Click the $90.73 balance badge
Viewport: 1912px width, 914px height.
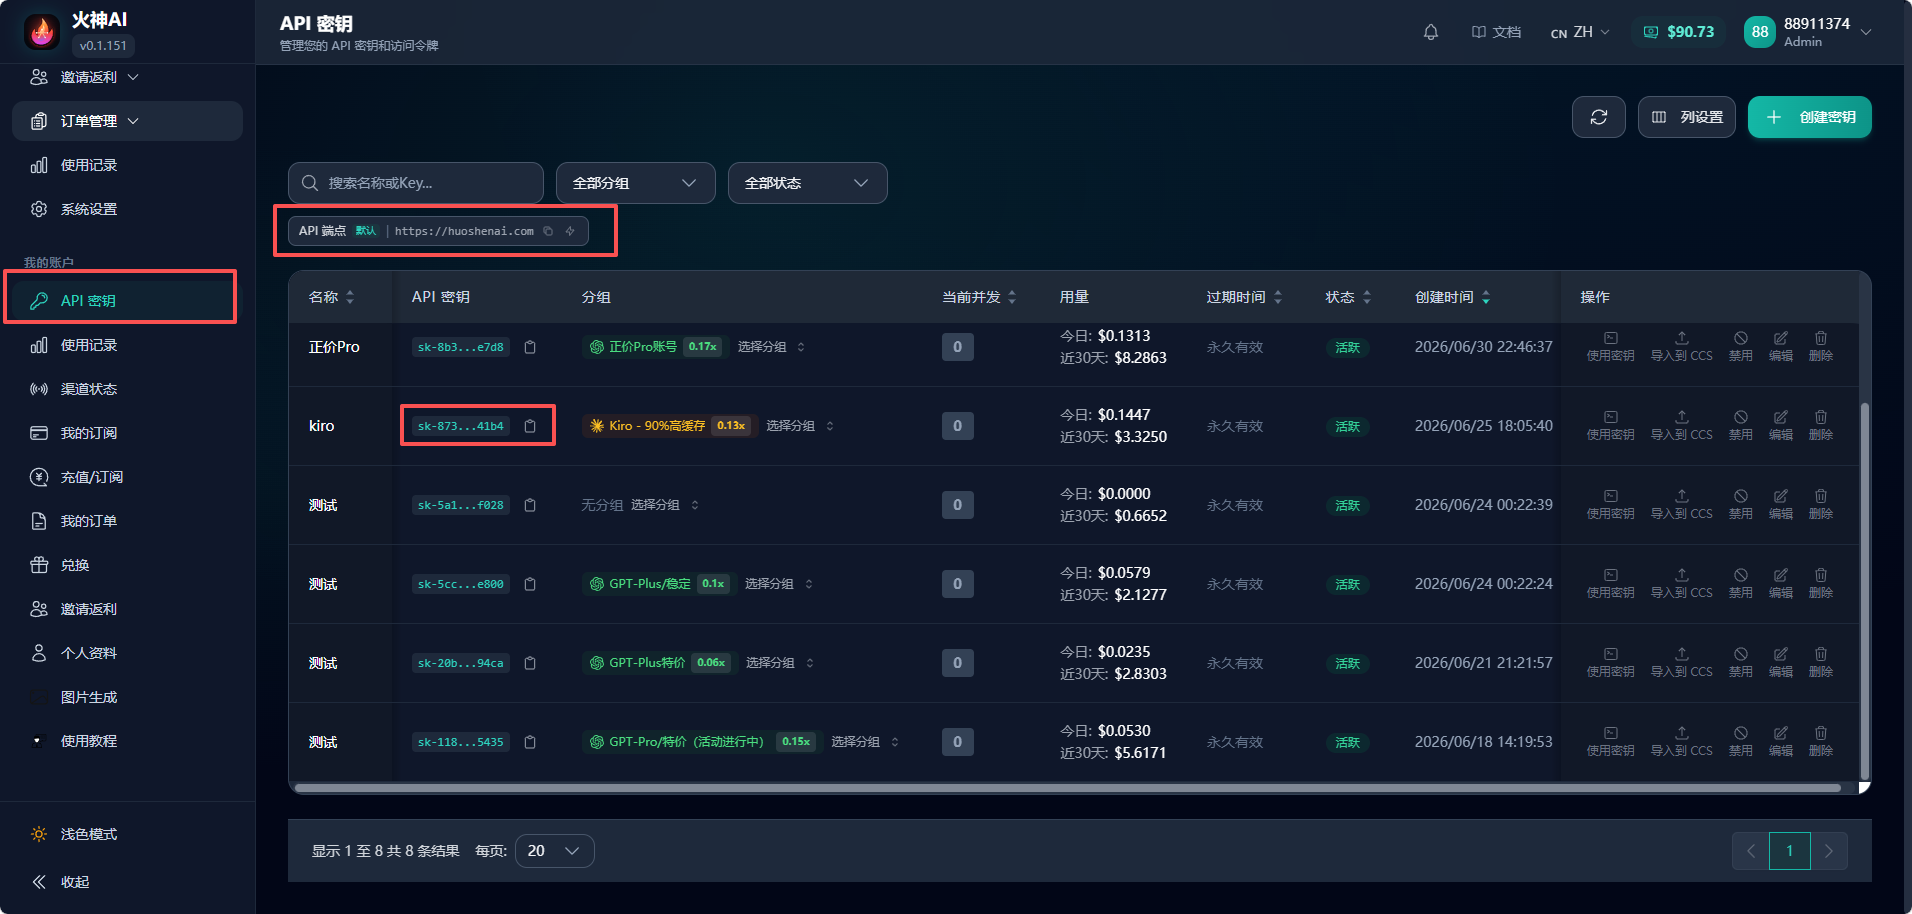click(x=1679, y=32)
